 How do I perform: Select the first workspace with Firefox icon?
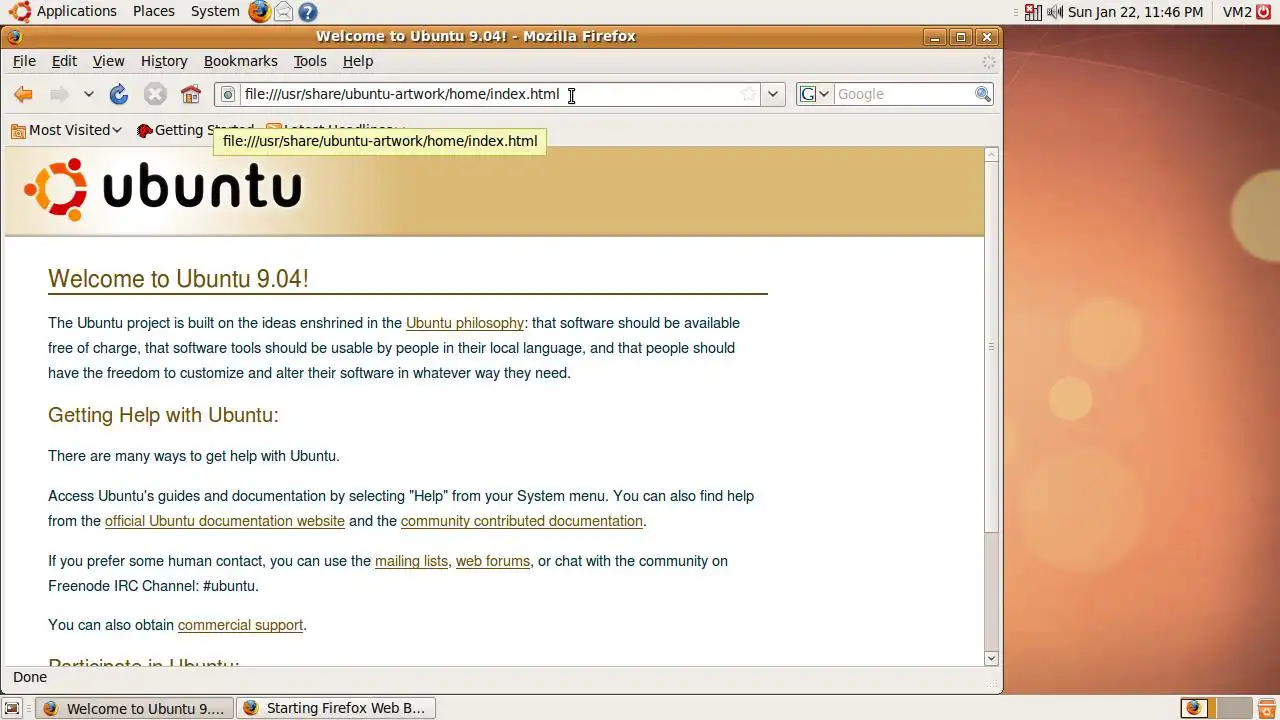[x=1198, y=708]
